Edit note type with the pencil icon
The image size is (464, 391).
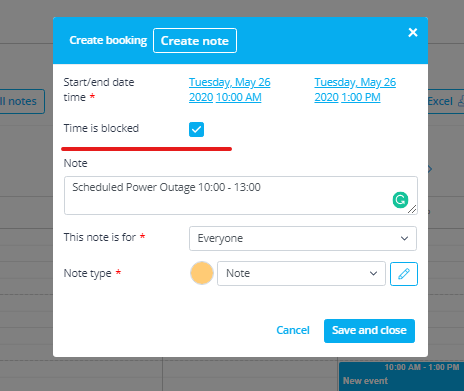tap(404, 274)
